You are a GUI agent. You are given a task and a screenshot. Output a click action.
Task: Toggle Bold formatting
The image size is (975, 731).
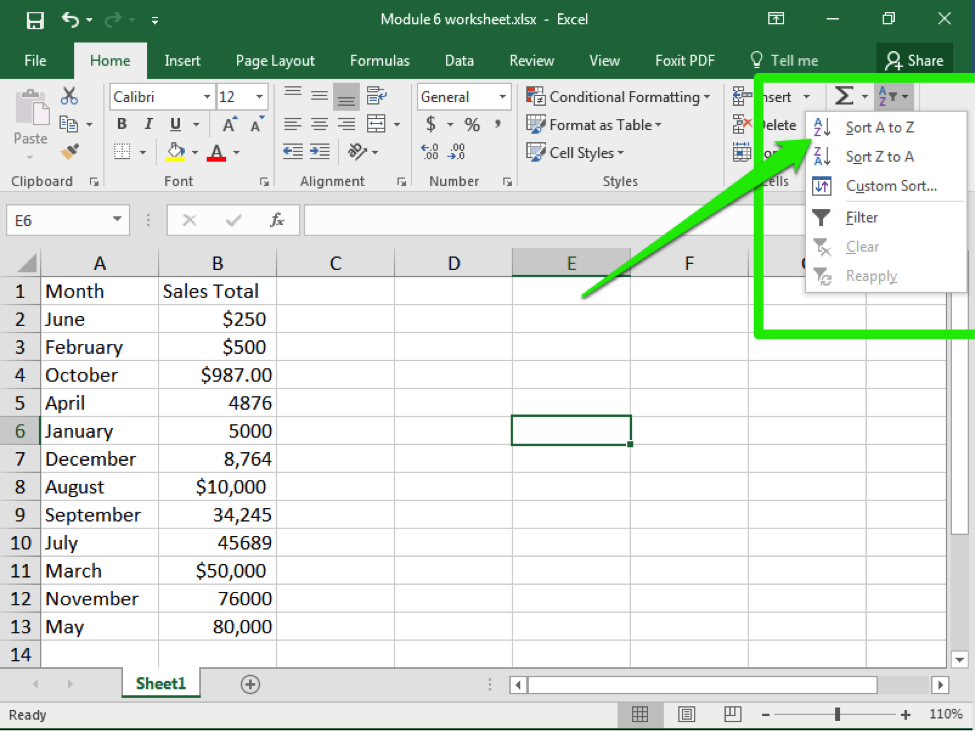click(122, 125)
